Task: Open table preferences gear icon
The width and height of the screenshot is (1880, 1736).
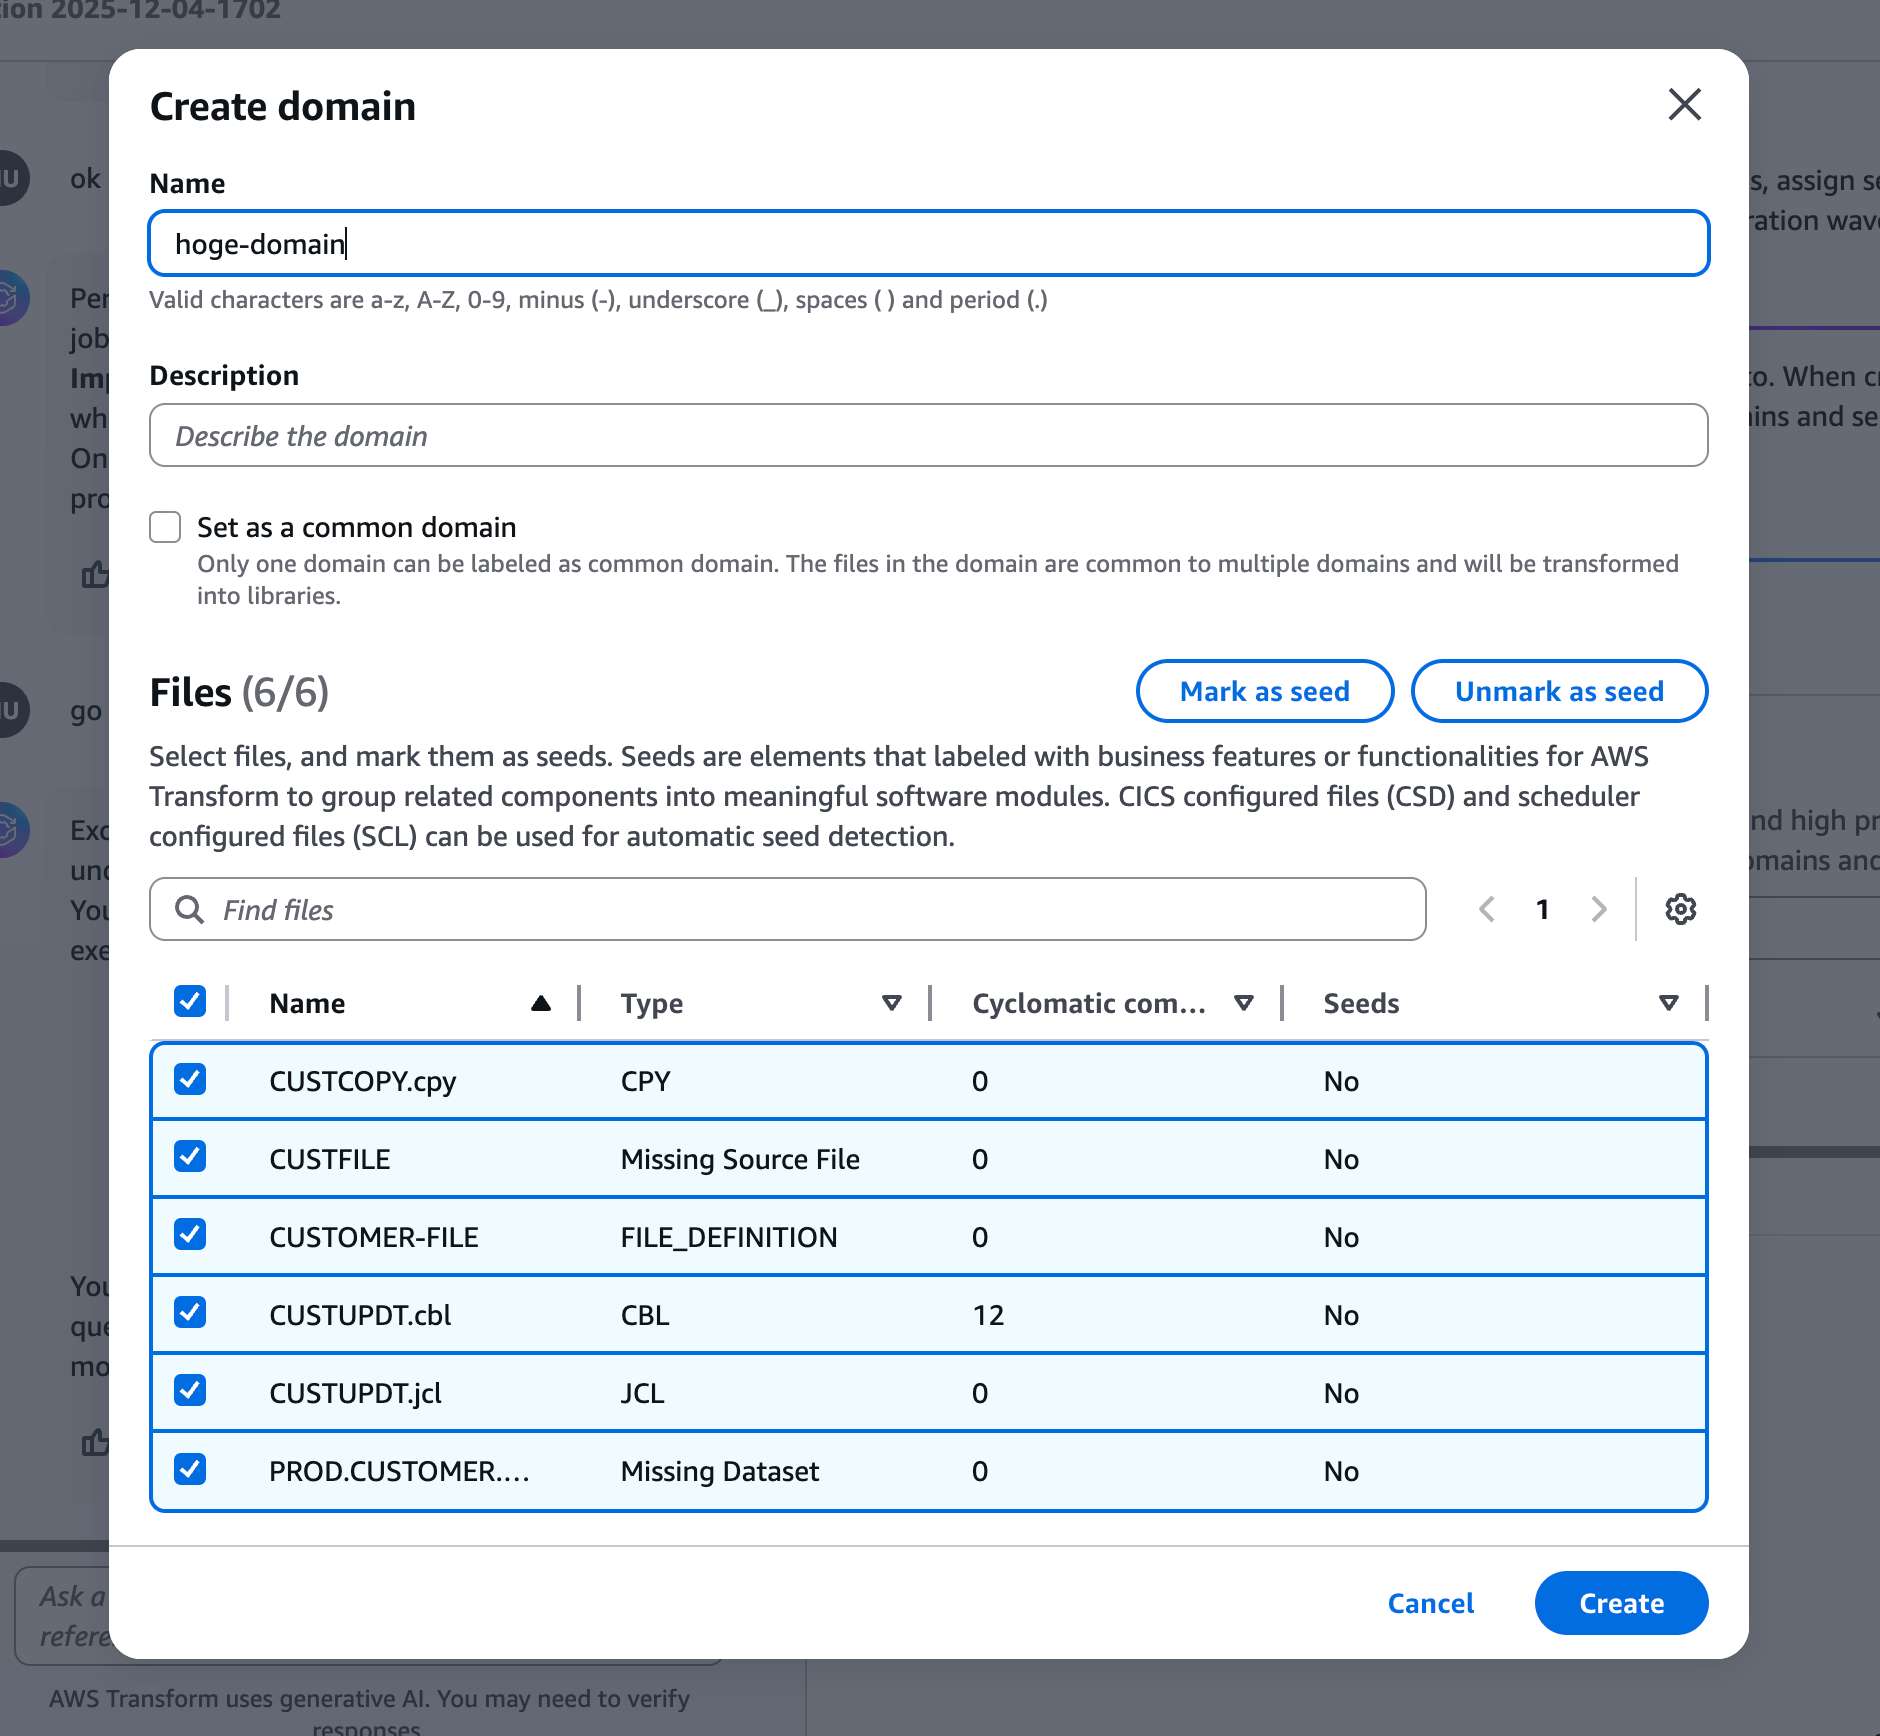Action: click(x=1680, y=909)
